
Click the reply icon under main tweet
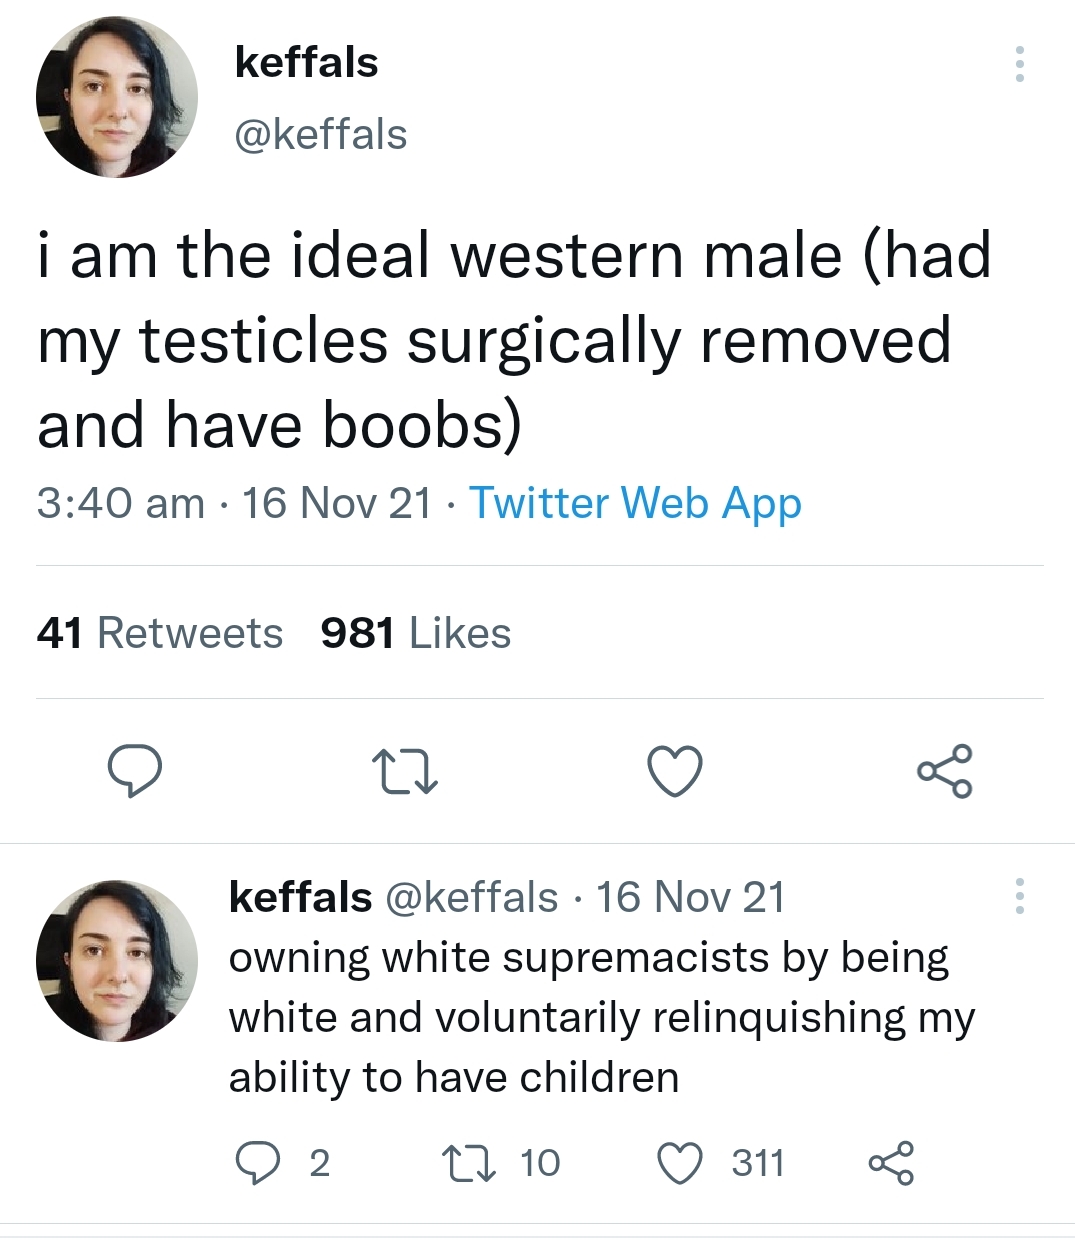click(x=135, y=772)
